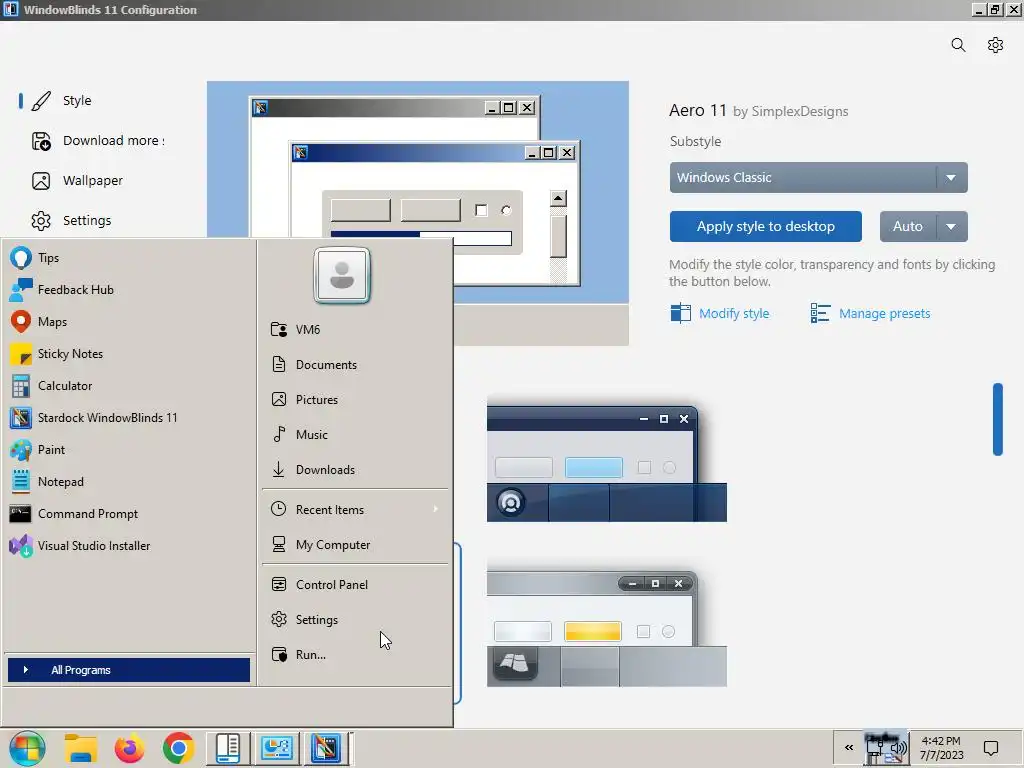The image size is (1024, 768).
Task: Click the Windows Start orb
Action: coord(27,748)
